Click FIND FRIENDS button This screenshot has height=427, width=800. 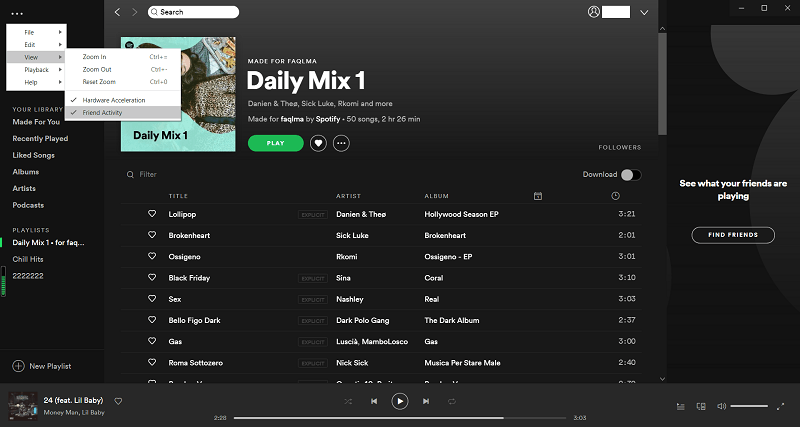[x=733, y=235]
